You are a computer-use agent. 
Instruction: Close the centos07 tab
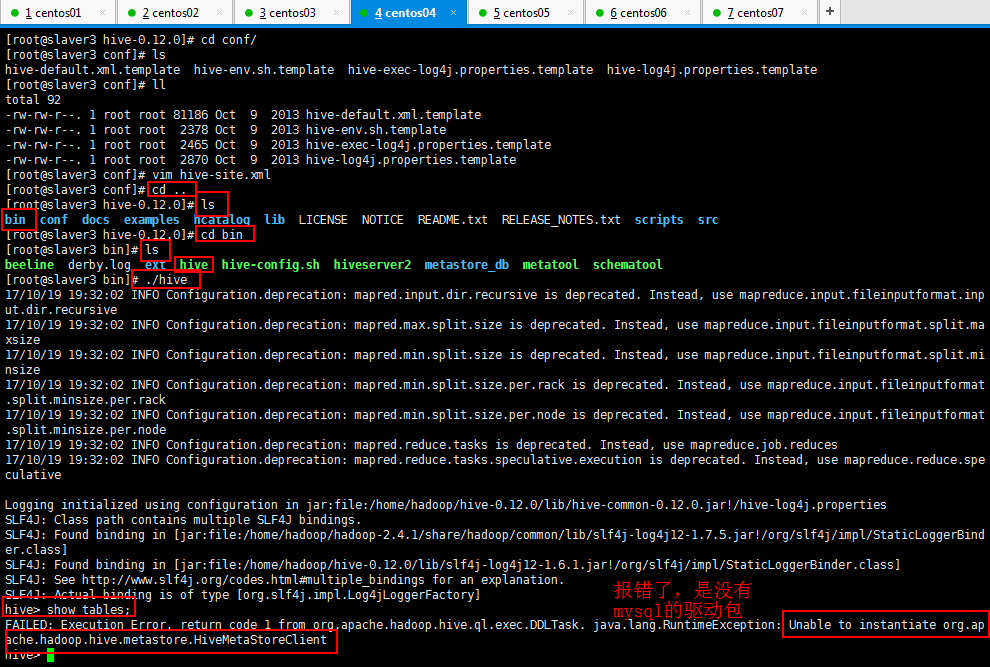click(804, 13)
